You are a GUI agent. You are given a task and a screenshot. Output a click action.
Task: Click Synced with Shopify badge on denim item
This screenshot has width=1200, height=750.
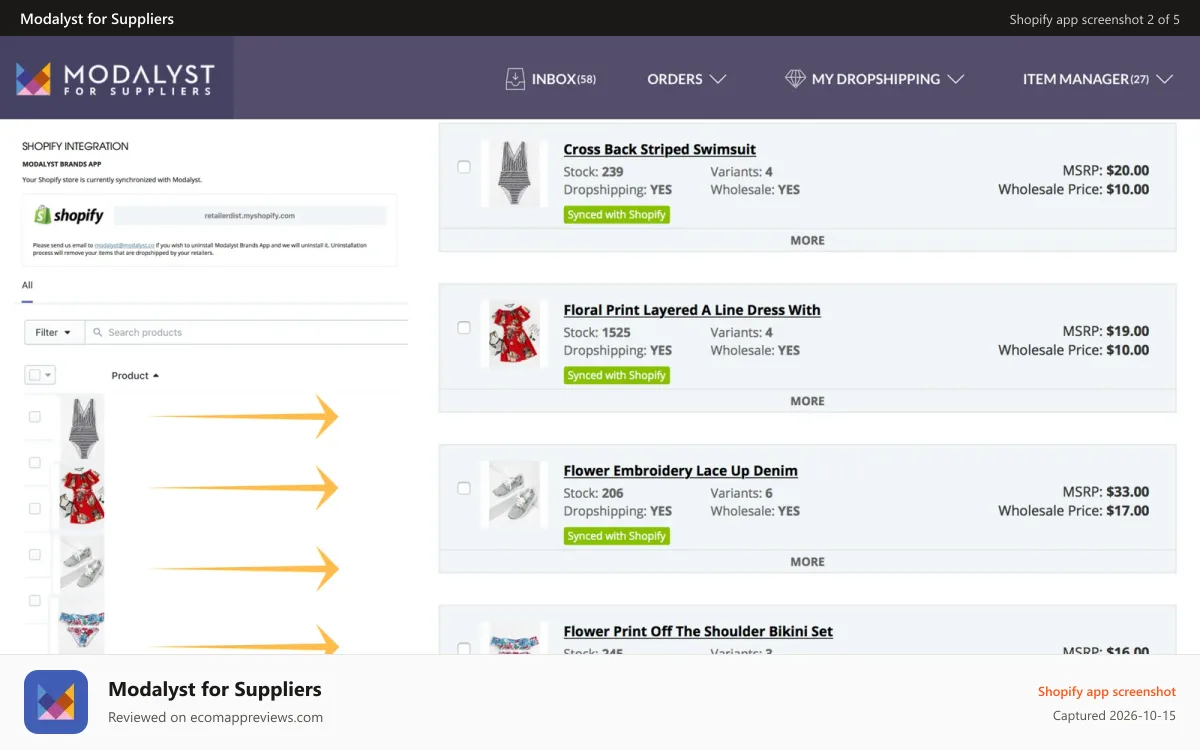click(x=617, y=536)
